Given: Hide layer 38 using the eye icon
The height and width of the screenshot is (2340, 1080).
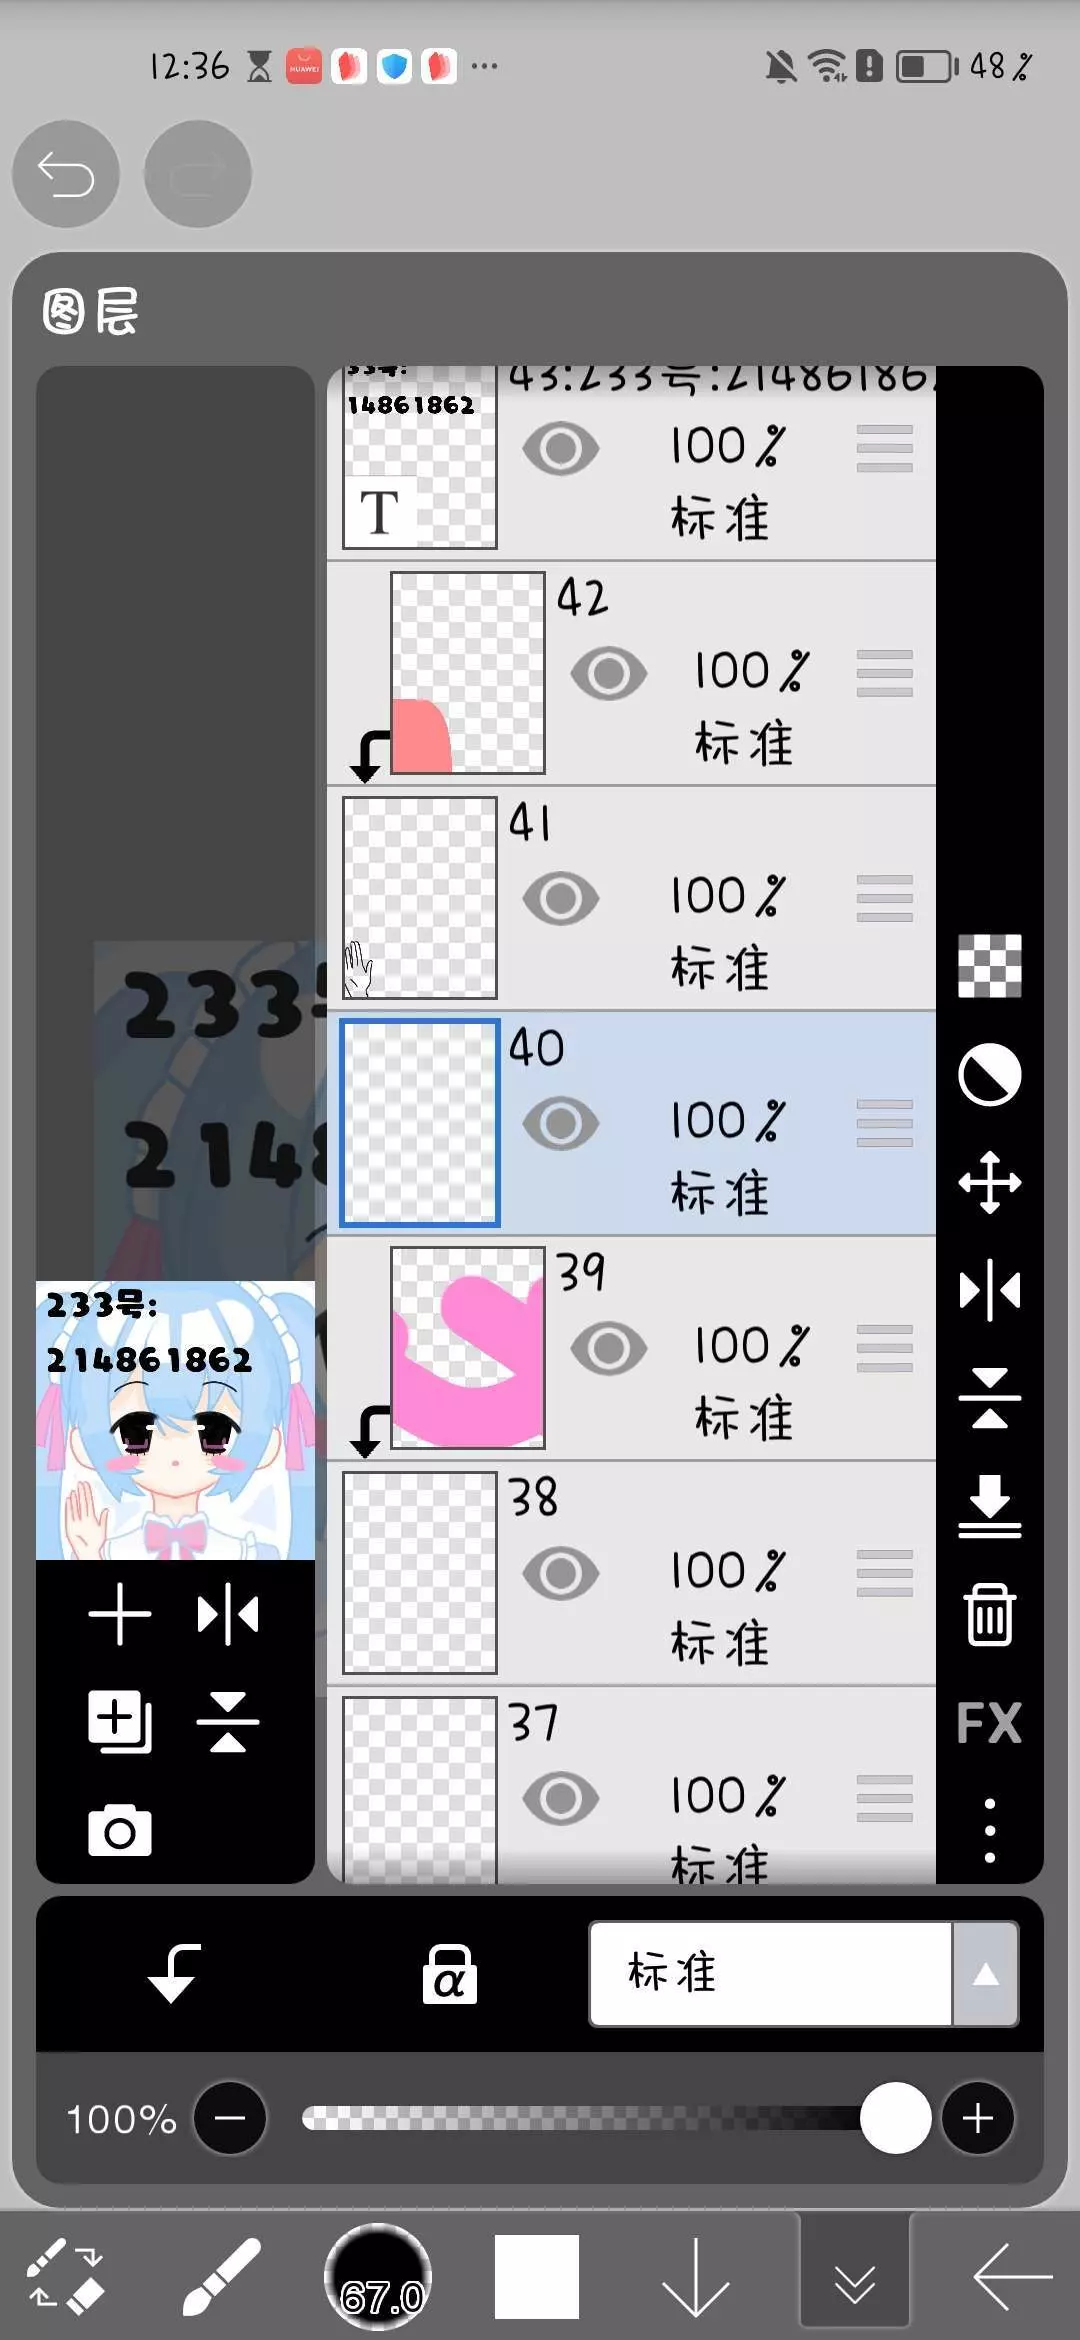Looking at the screenshot, I should pos(561,1573).
